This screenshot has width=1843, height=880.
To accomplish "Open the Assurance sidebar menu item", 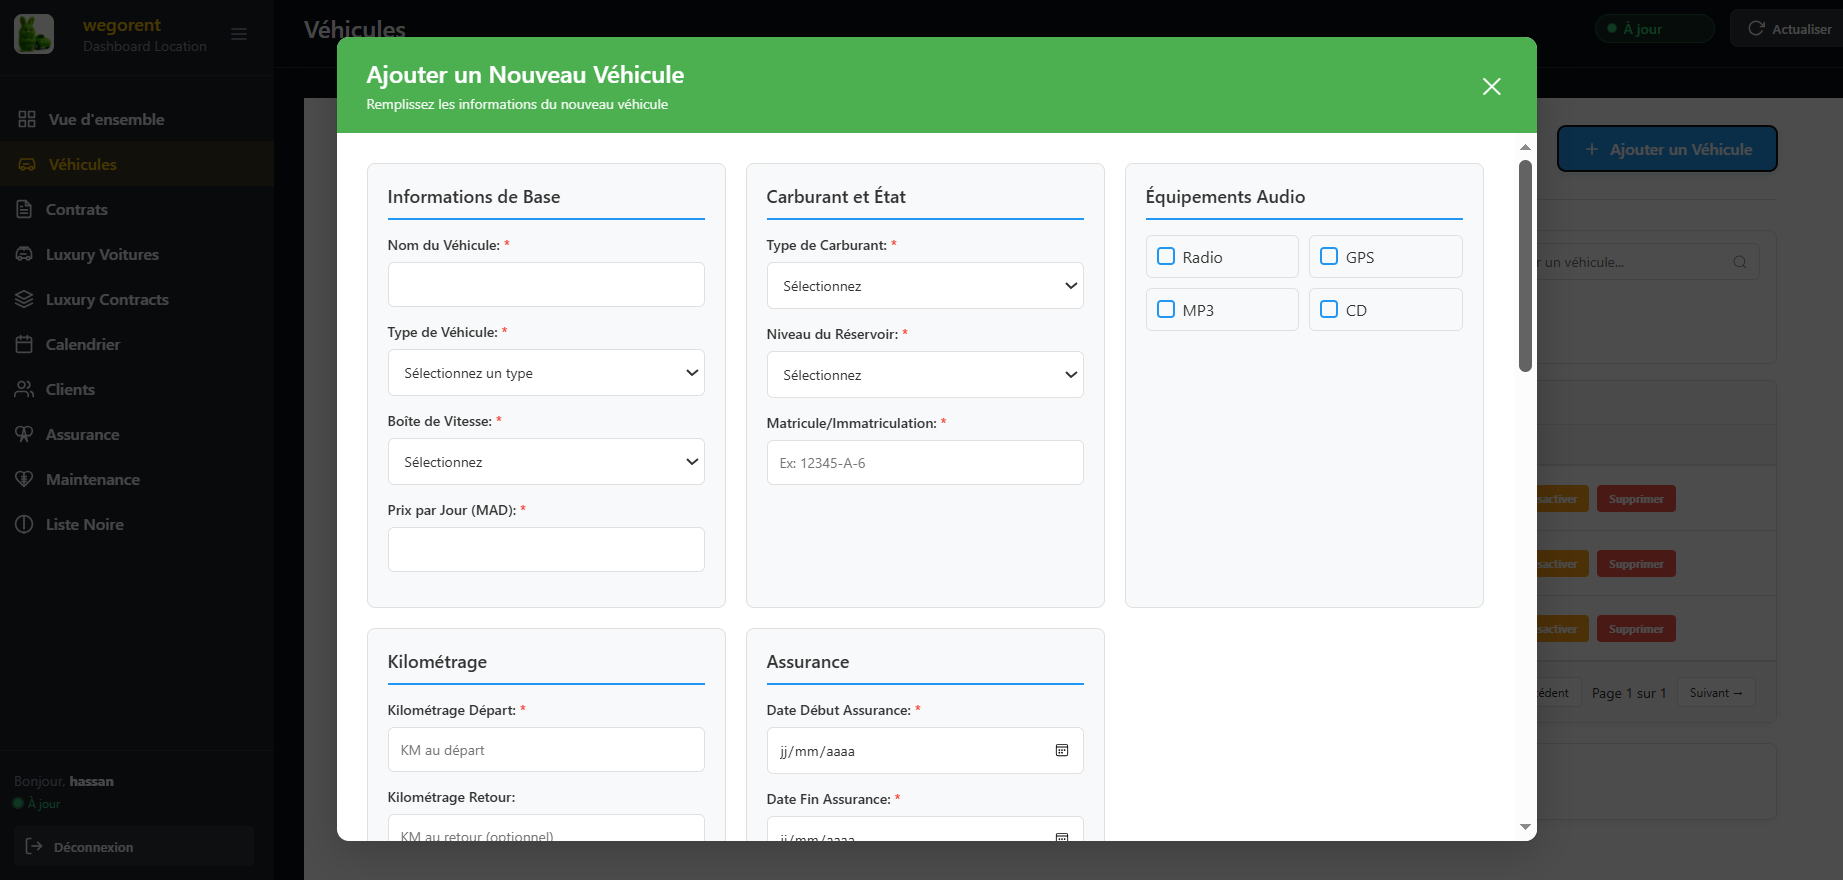I will [x=82, y=434].
